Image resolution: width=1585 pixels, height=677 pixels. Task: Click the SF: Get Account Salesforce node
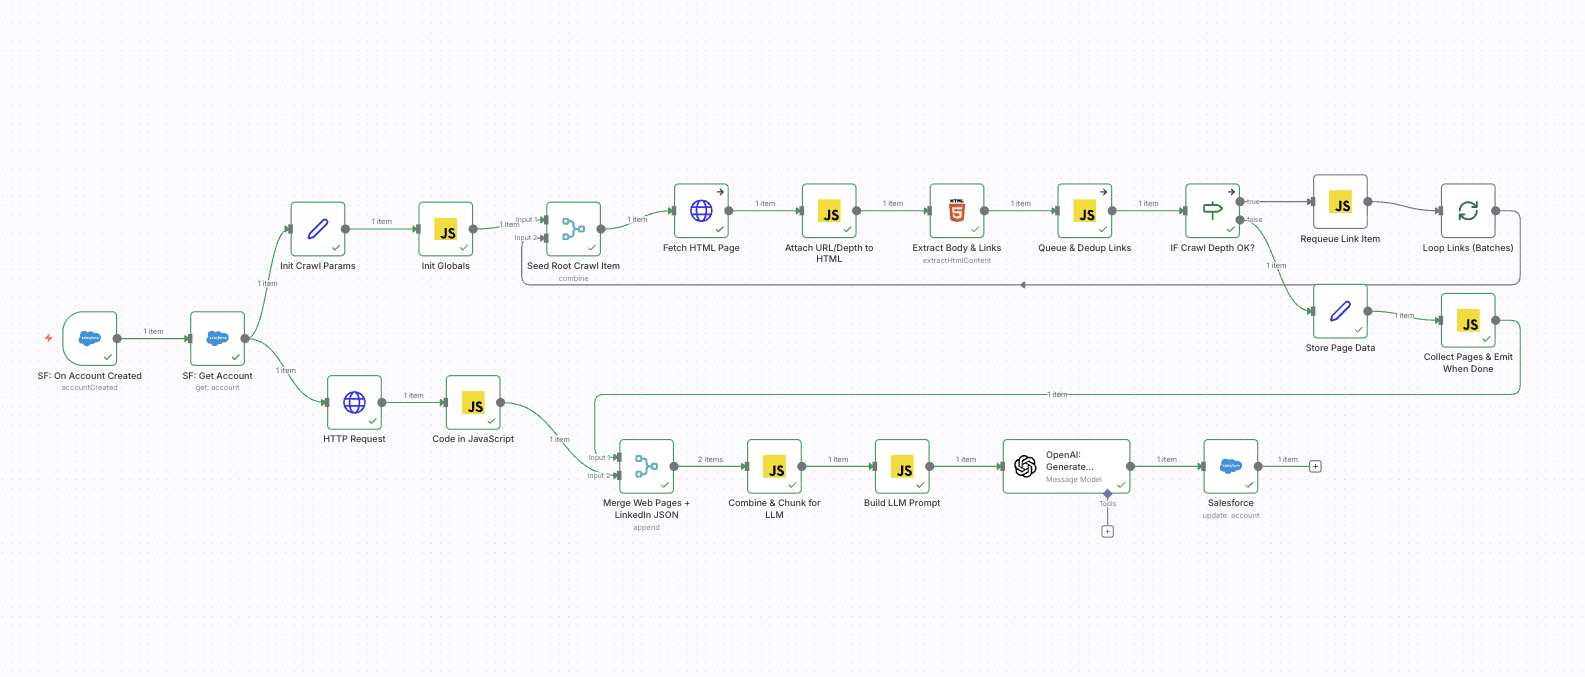click(217, 338)
